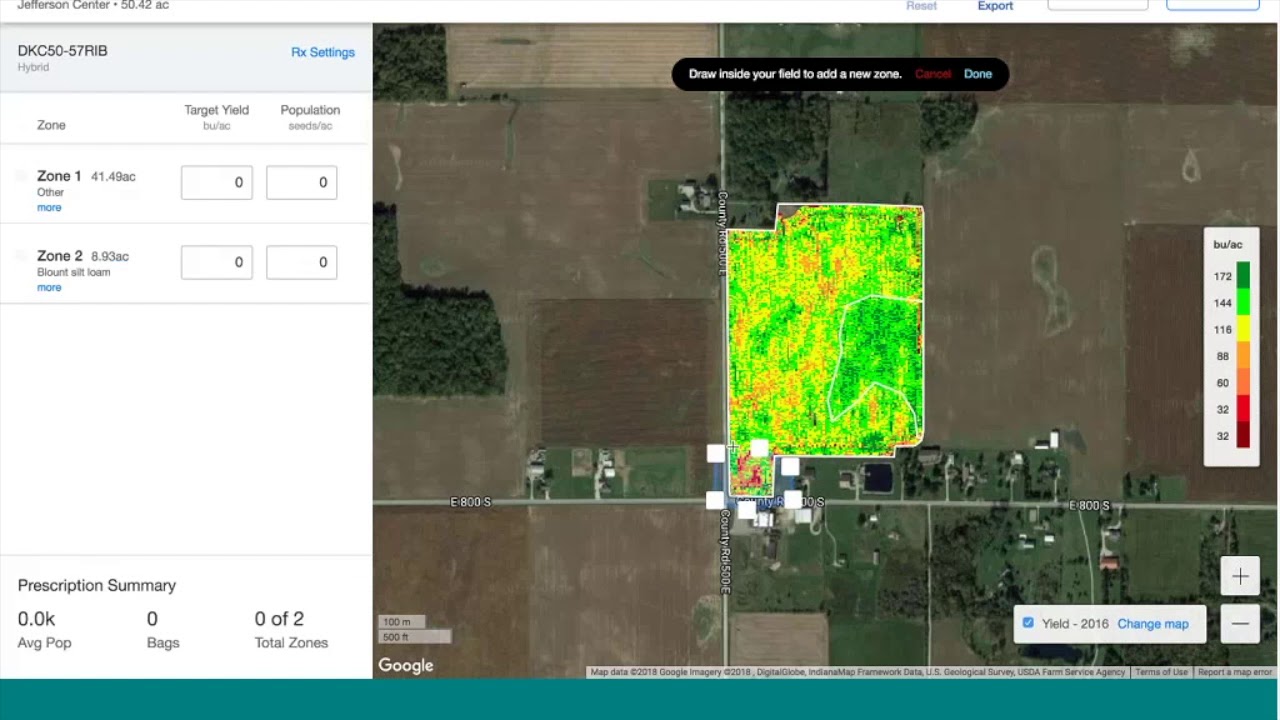Click the '0 of 2' Total Zones value

point(279,619)
